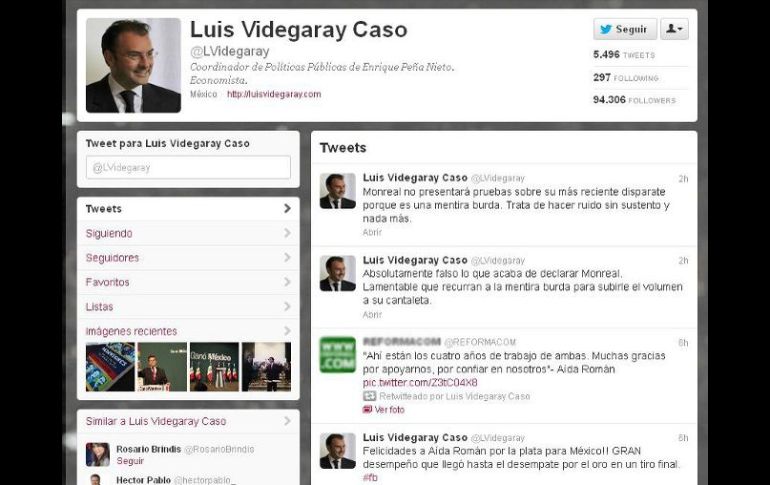Select the Tweets sidebar menu item

[x=188, y=209]
